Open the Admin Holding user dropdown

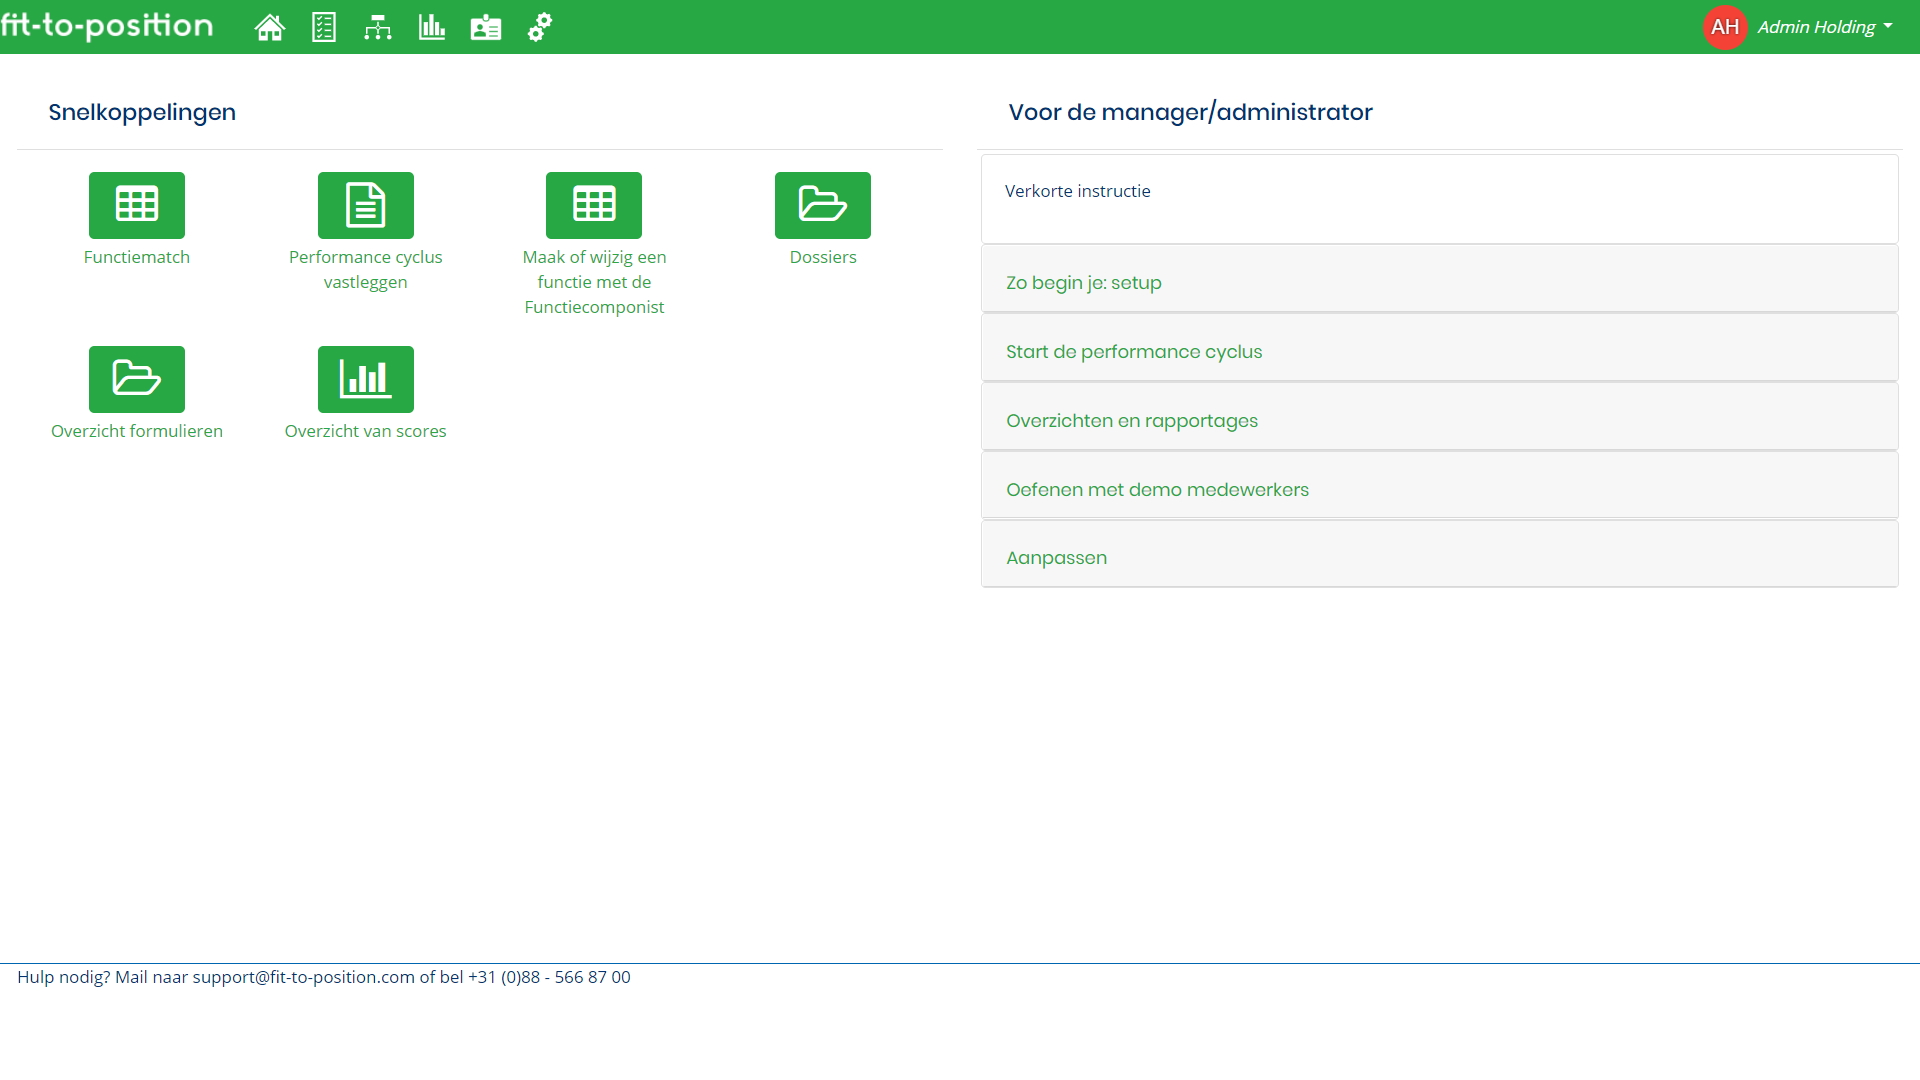point(1825,27)
